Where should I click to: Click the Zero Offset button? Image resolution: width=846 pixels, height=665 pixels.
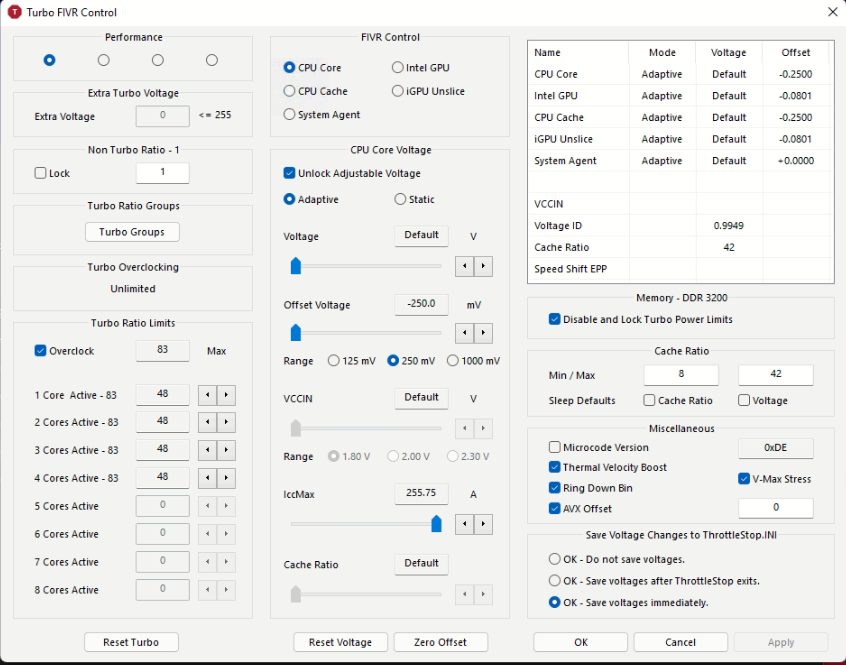click(x=441, y=642)
